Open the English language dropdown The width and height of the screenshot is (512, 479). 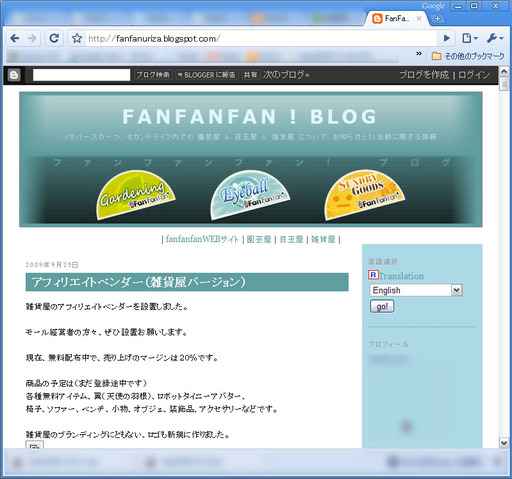pos(416,290)
